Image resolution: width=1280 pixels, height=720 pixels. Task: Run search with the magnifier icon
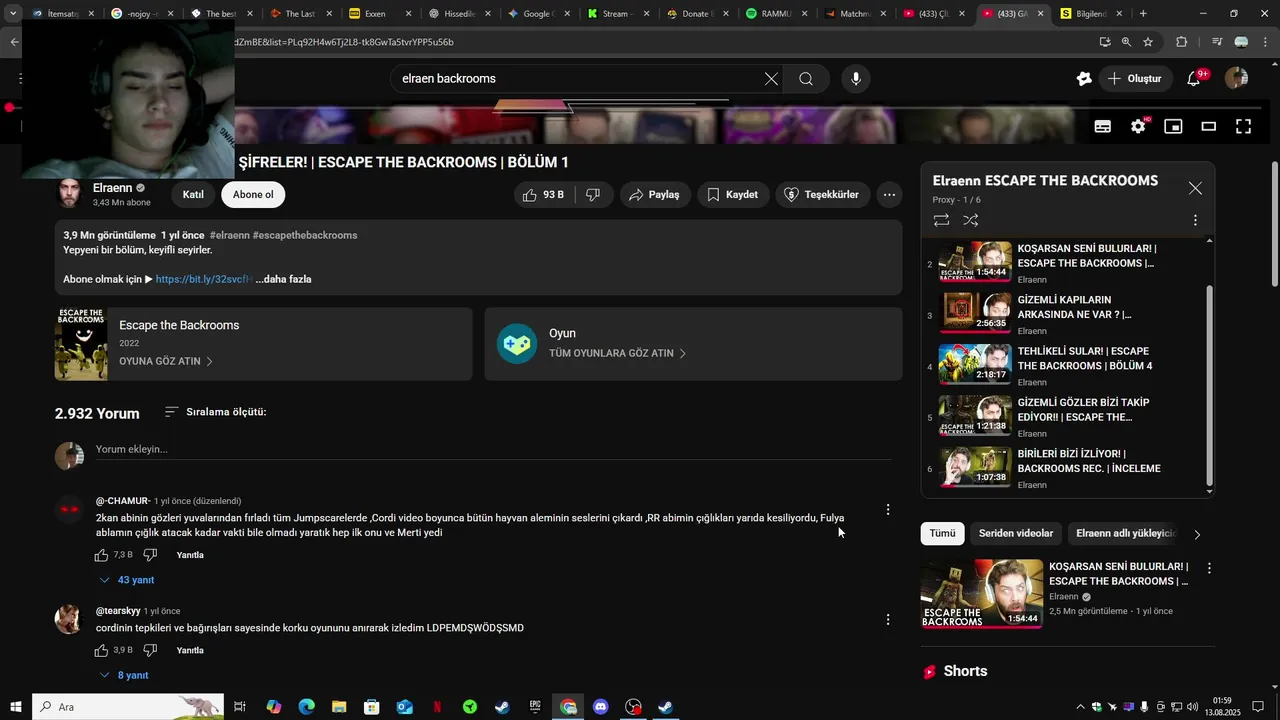tap(806, 79)
